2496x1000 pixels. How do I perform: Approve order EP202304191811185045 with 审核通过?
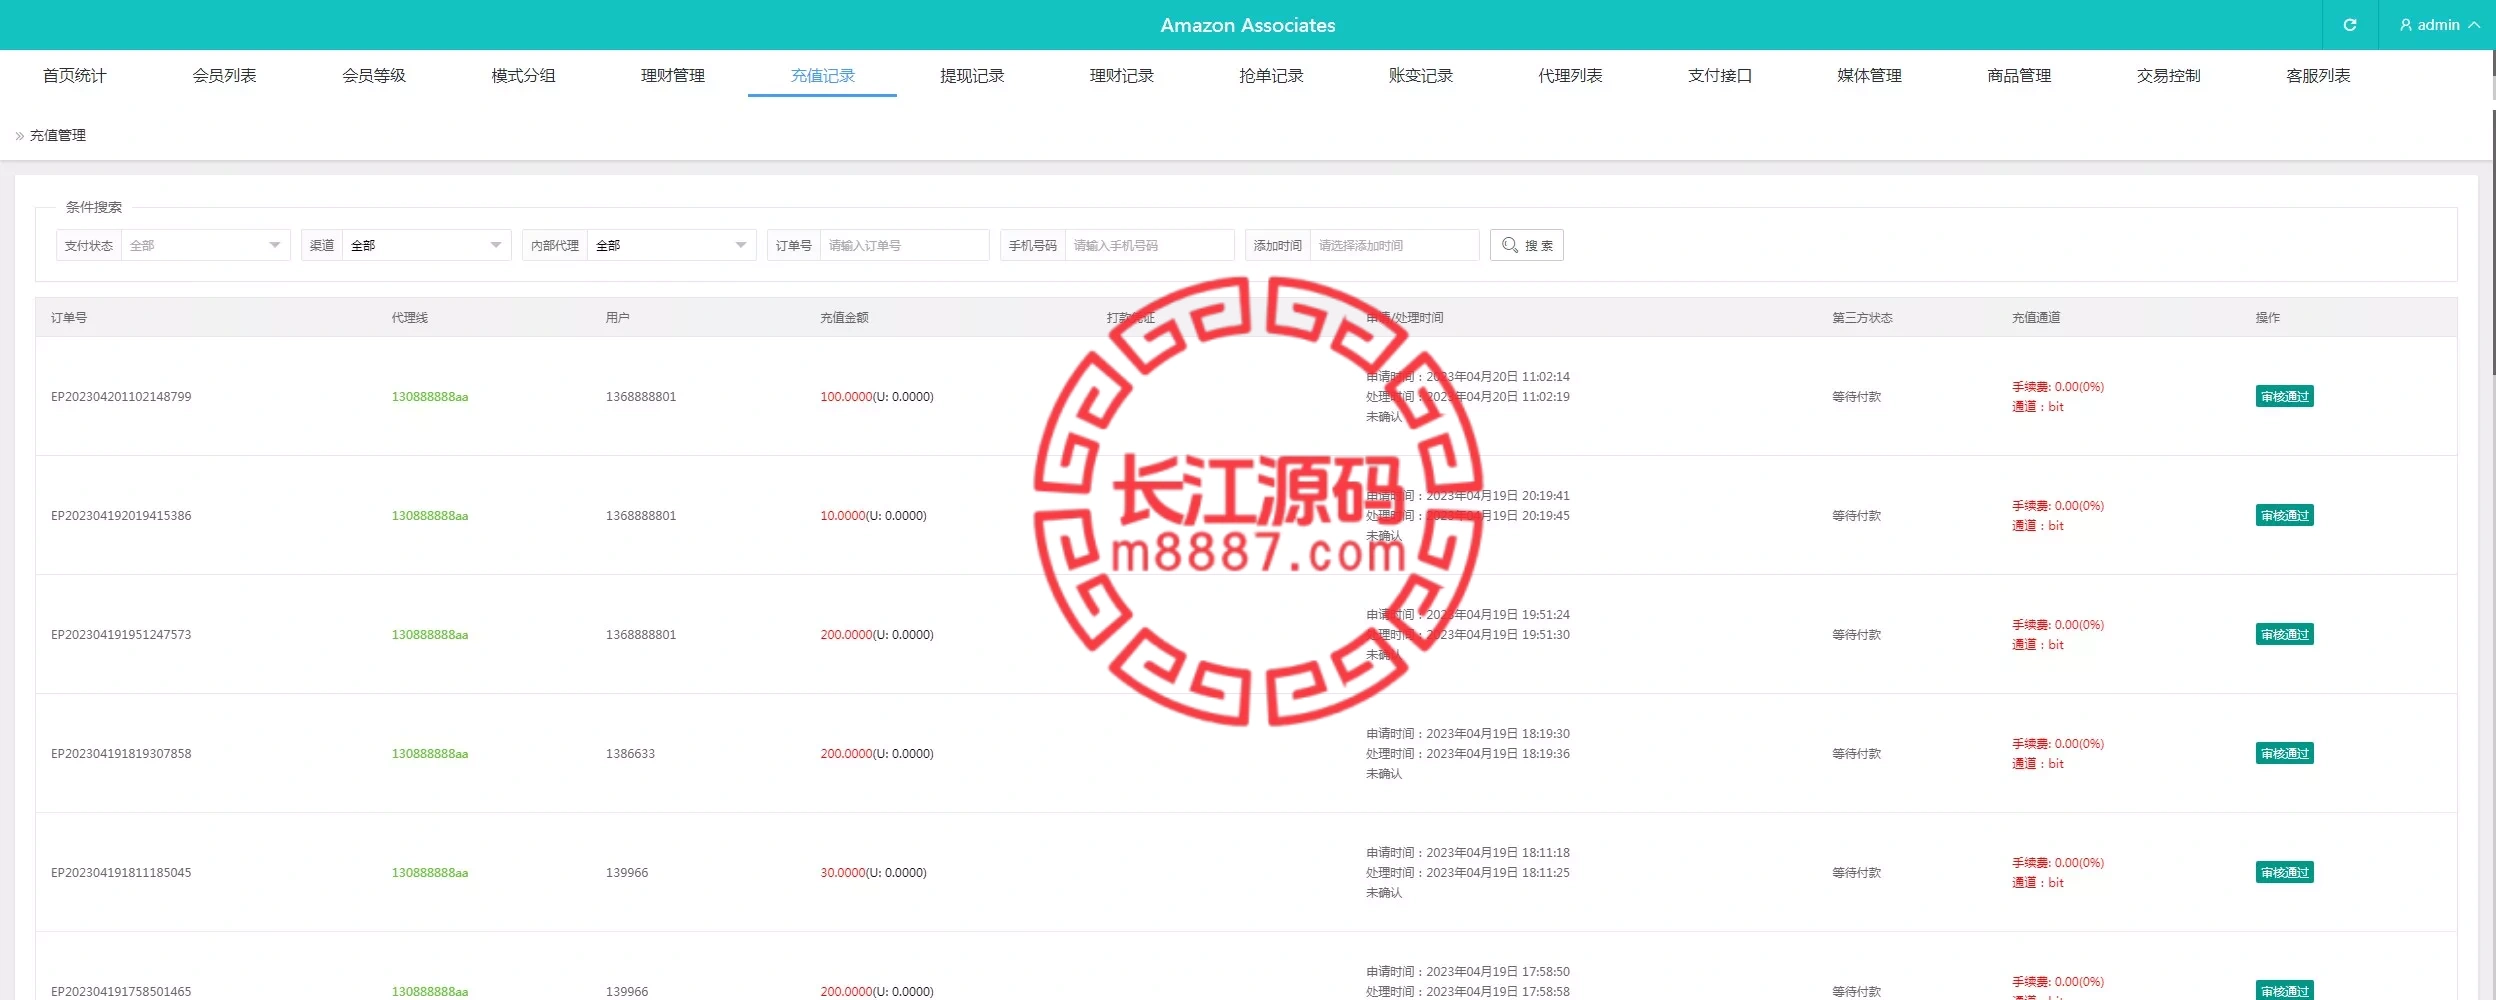(x=2285, y=872)
